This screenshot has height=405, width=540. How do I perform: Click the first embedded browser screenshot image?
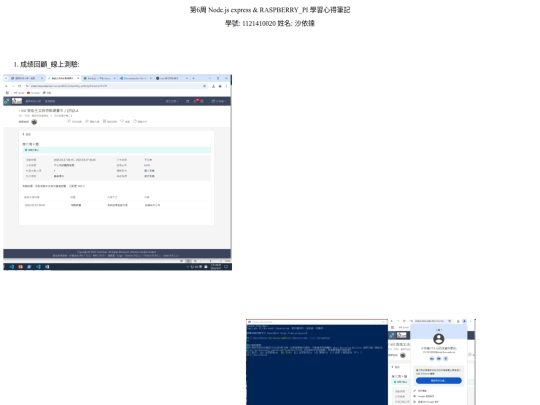[x=117, y=172]
